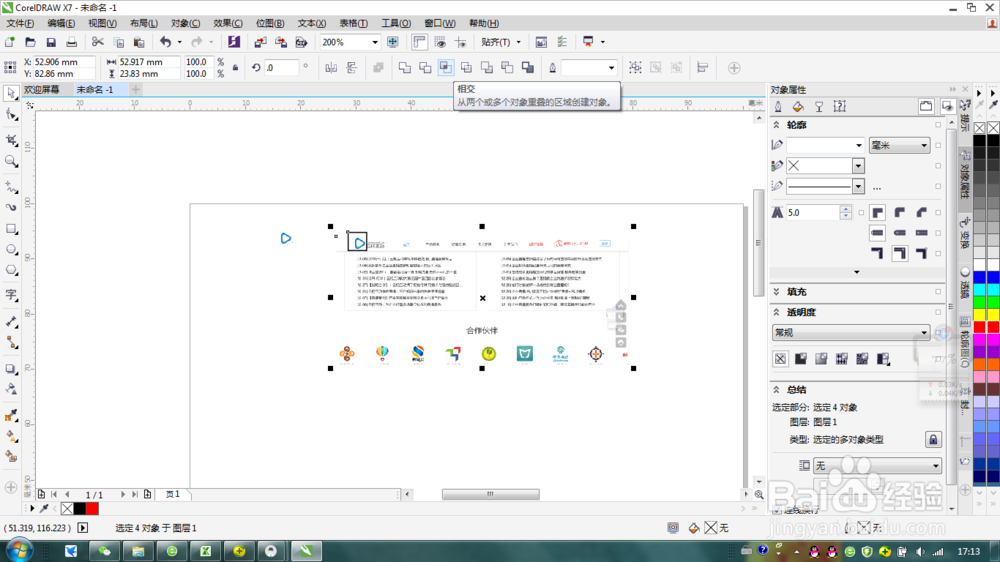
Task: Select the Crop tool
Action: (x=11, y=140)
